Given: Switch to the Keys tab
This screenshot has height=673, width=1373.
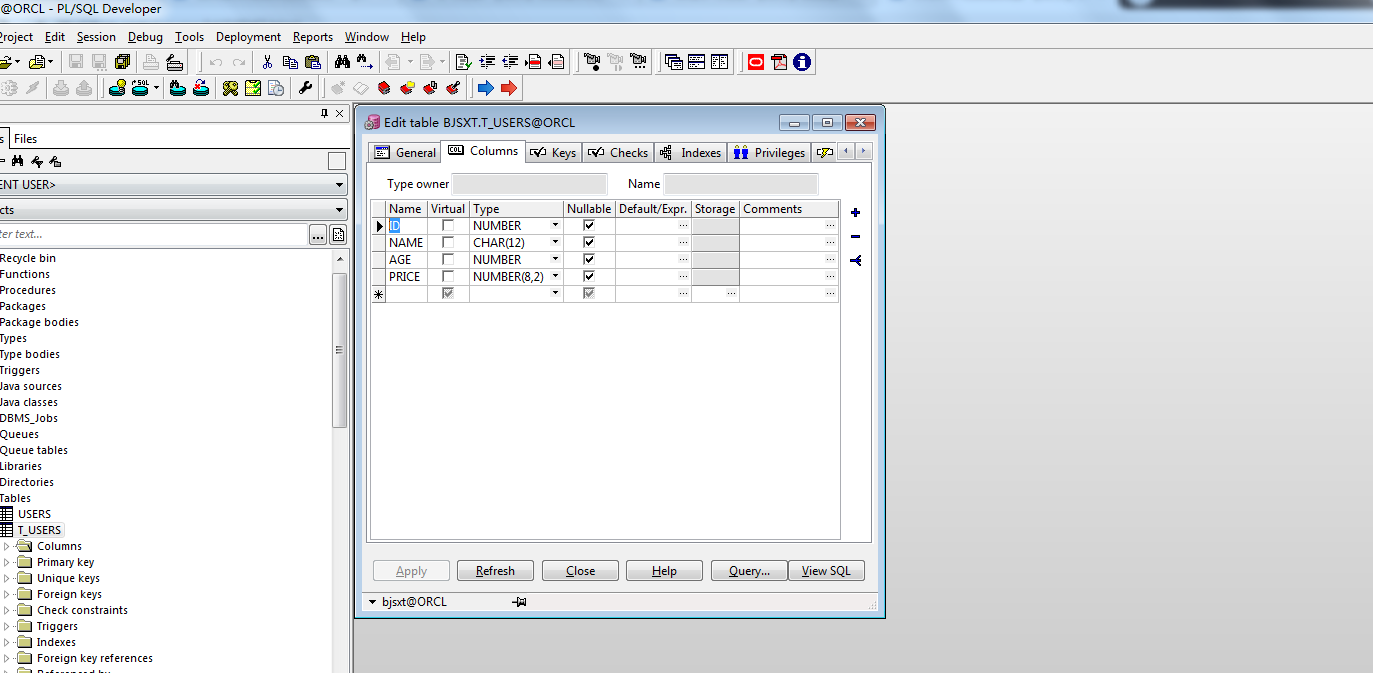Looking at the screenshot, I should [x=553, y=152].
